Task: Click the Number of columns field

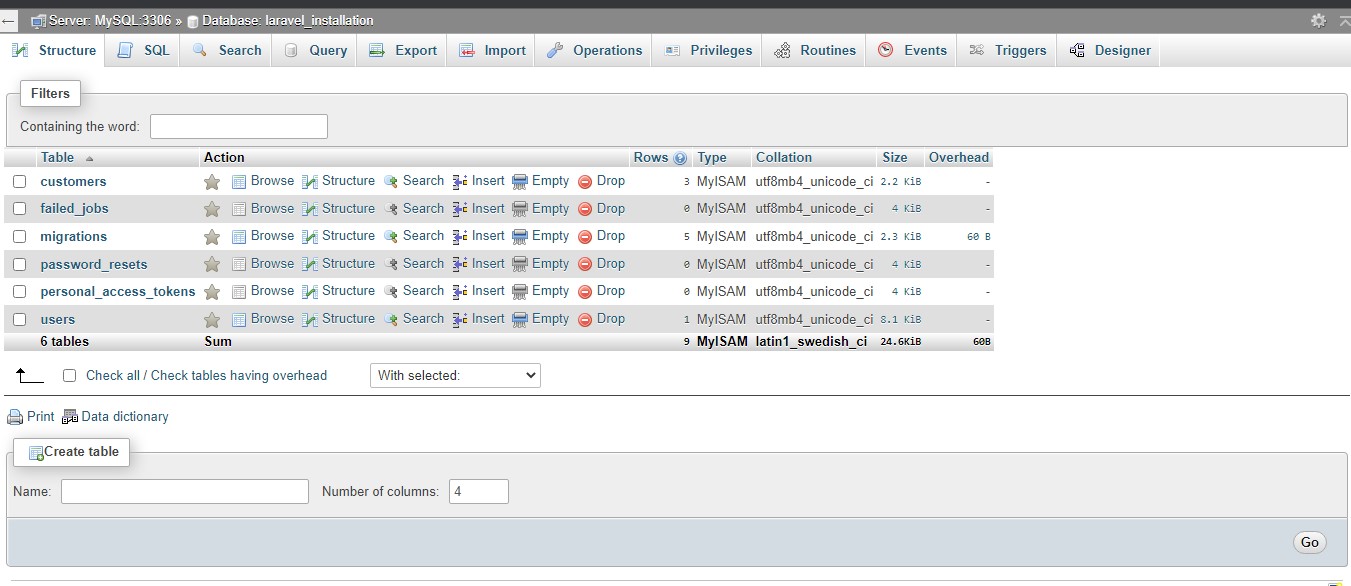Action: coord(479,492)
